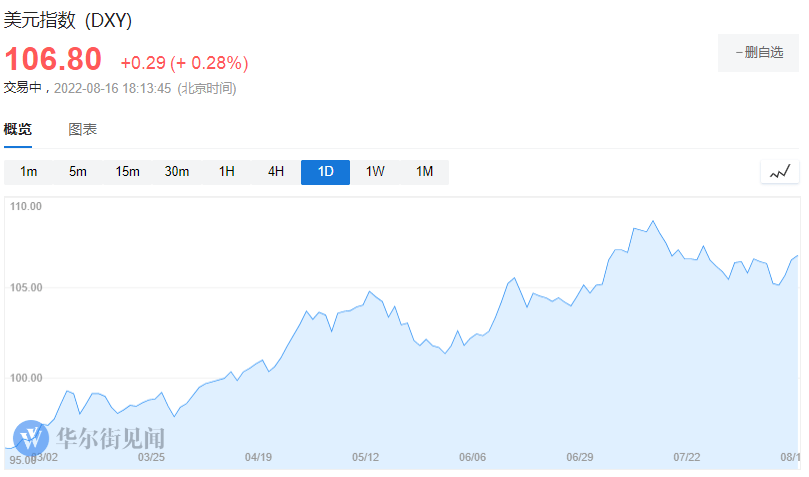Click the 美元指数 (DXY) title

click(x=68, y=21)
